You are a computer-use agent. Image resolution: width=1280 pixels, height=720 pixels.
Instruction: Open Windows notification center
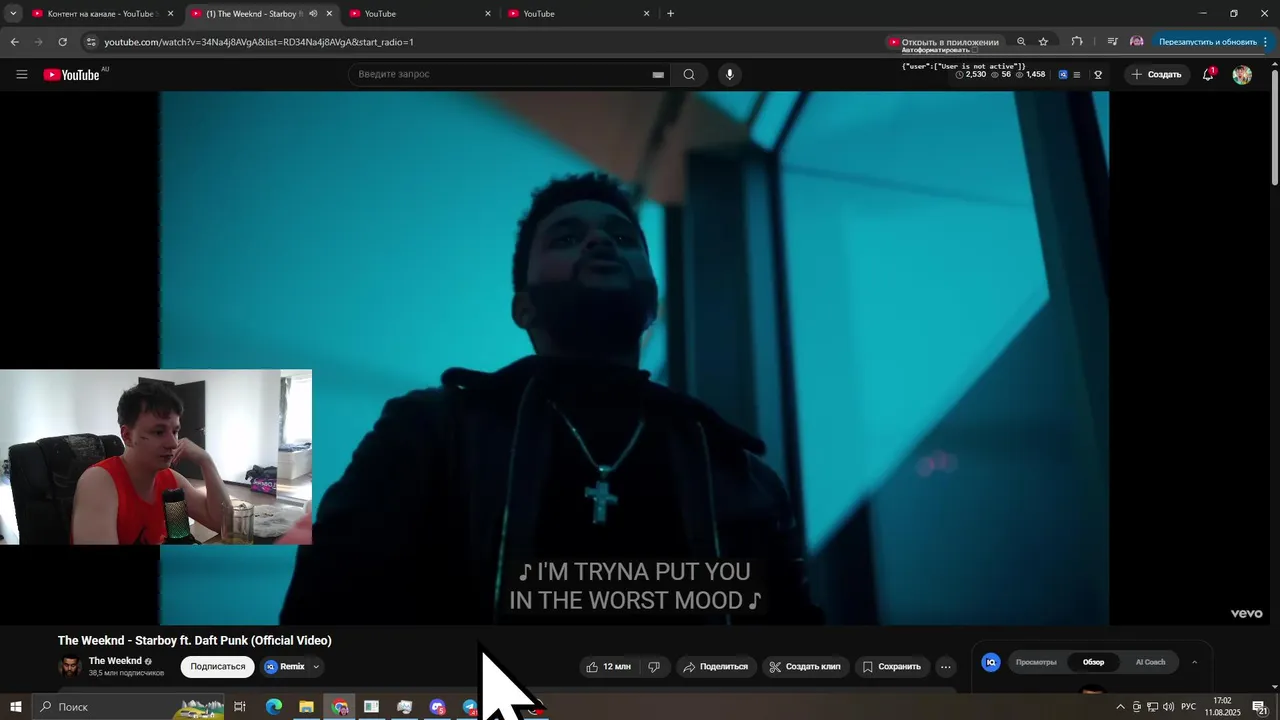point(1260,707)
